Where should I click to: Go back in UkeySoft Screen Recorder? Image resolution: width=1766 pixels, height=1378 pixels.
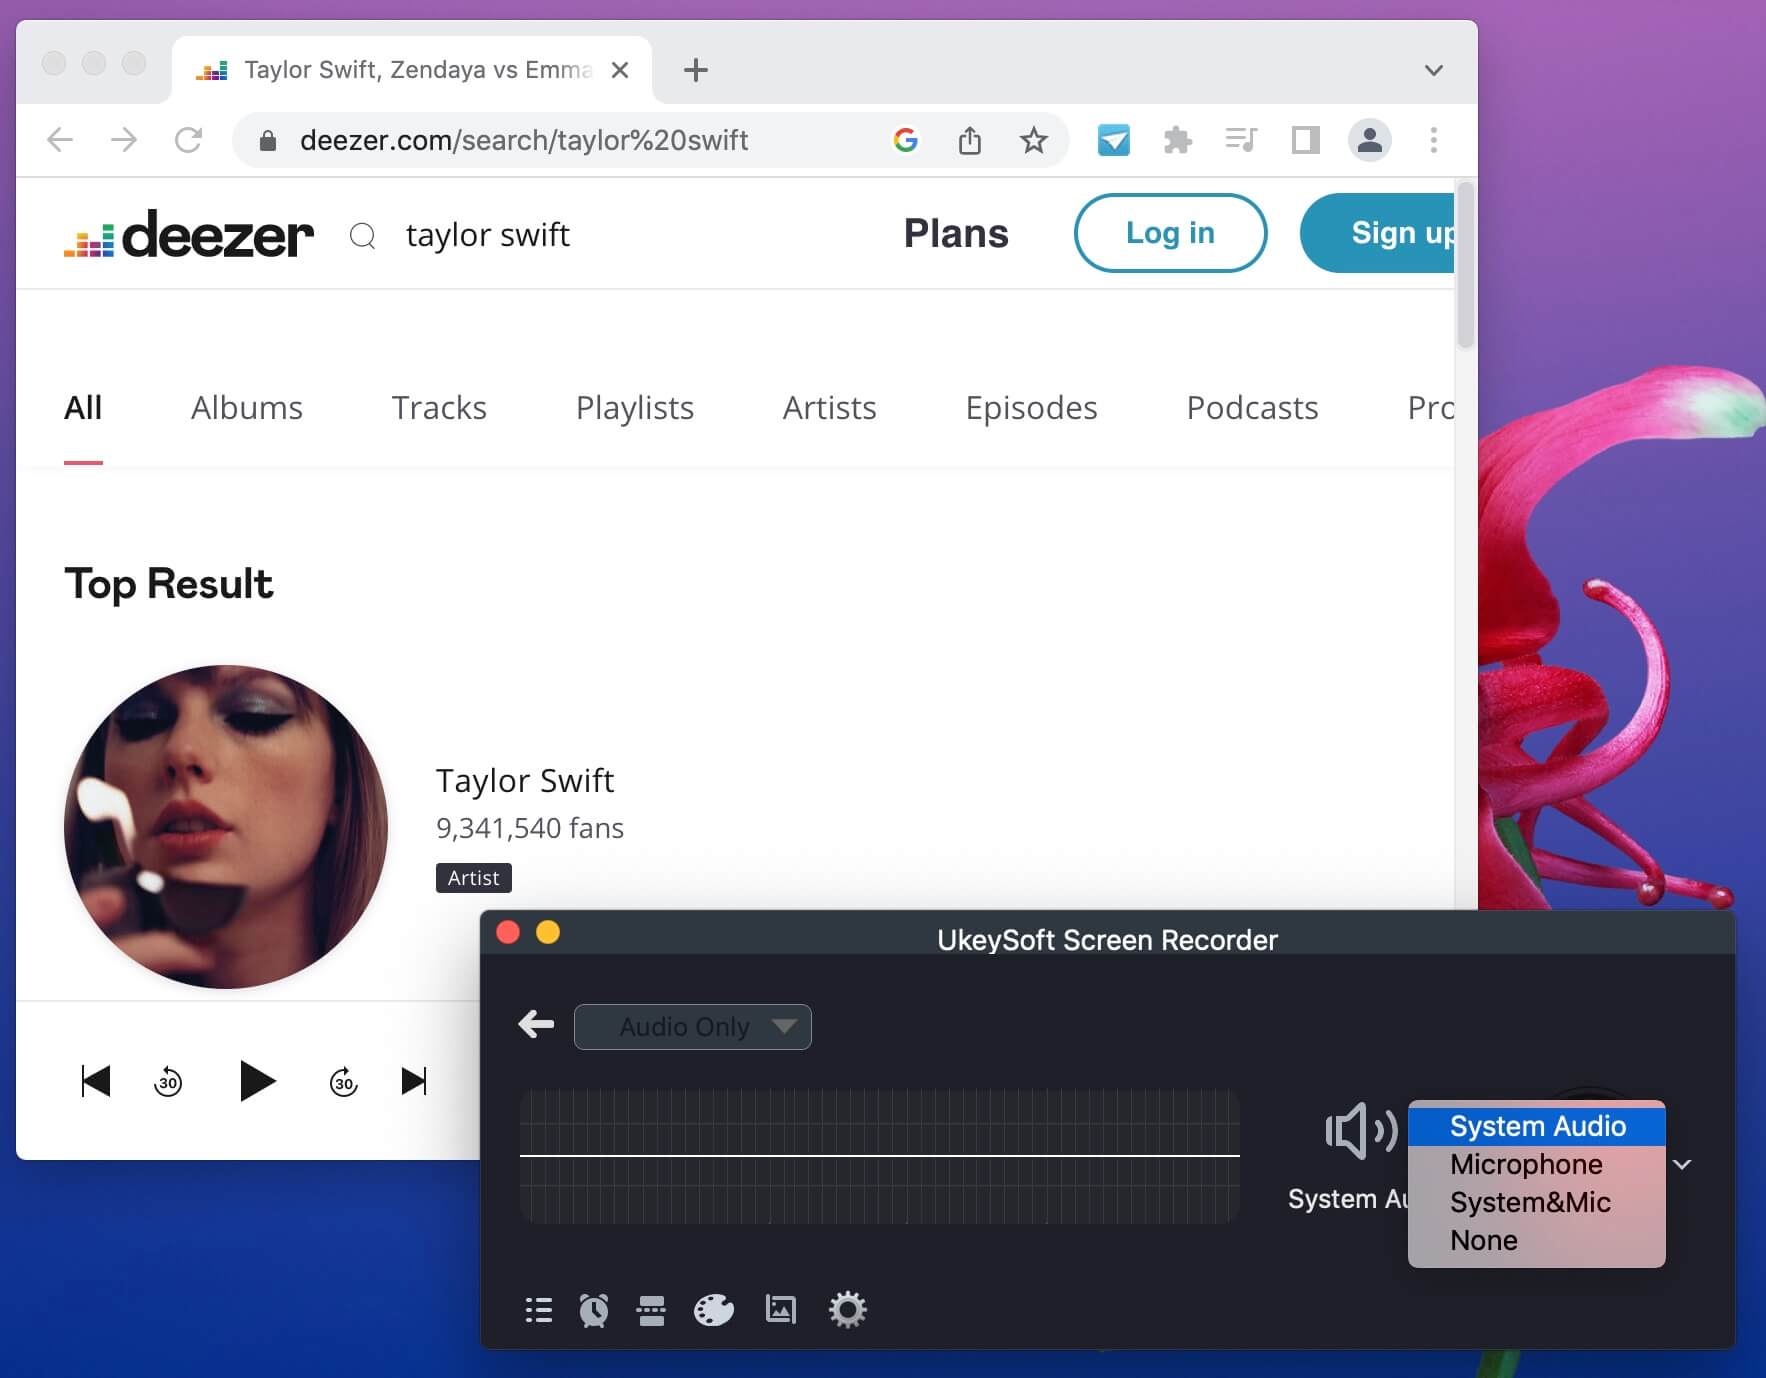(x=536, y=1024)
